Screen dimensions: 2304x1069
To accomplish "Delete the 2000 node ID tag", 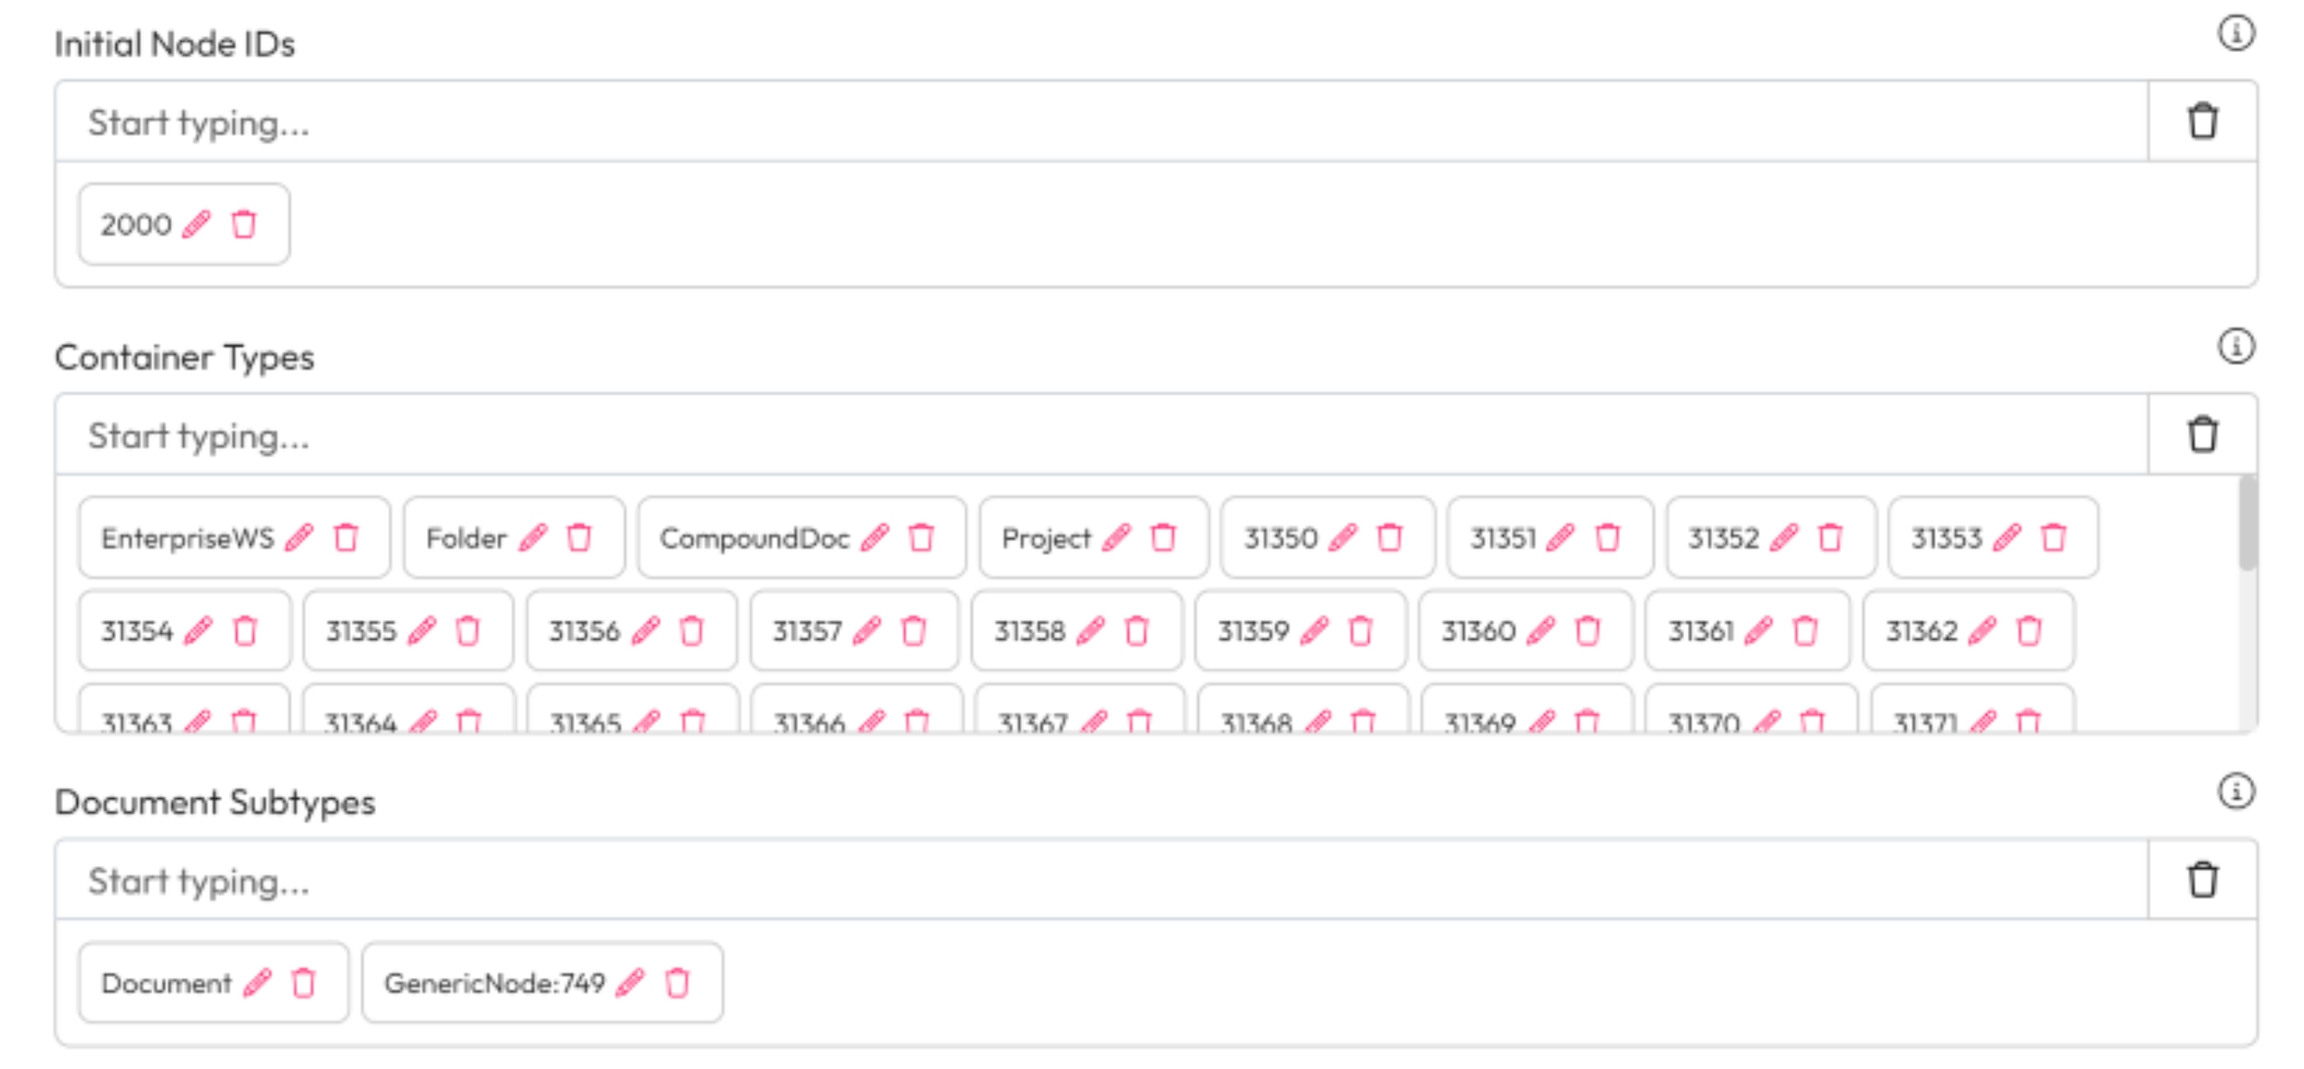I will pyautogui.click(x=244, y=224).
